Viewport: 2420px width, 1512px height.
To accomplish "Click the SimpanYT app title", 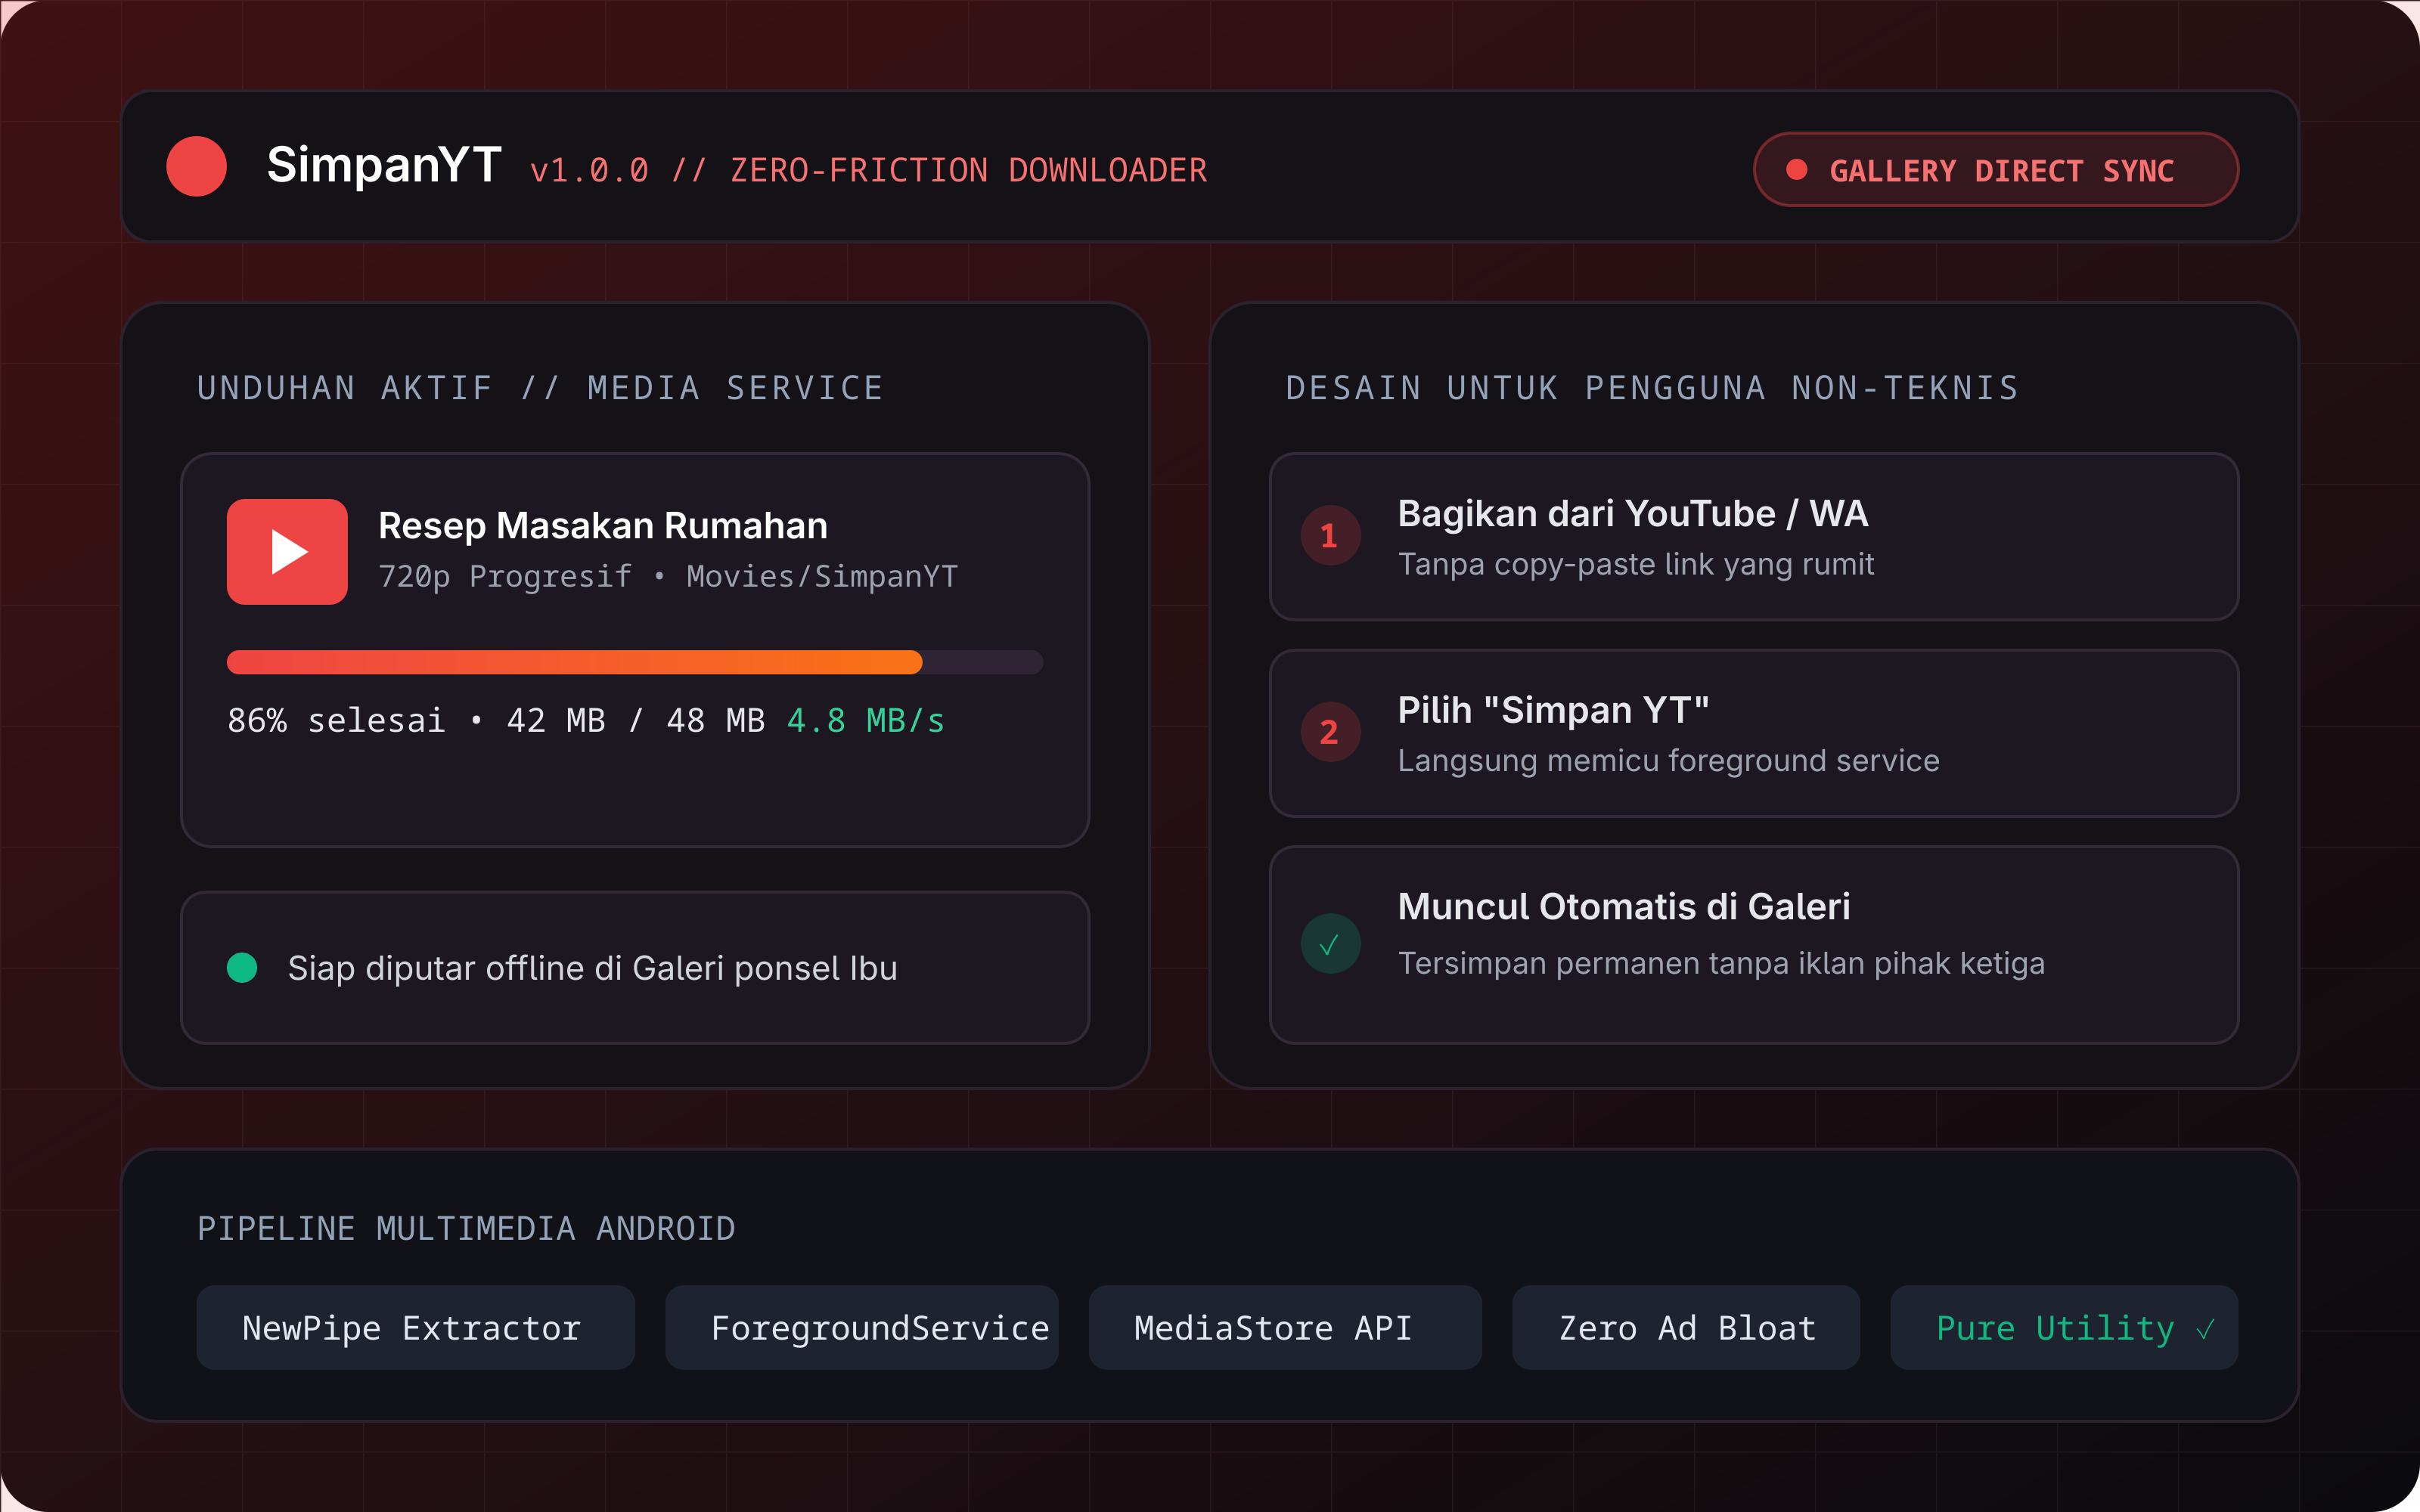I will point(384,165).
